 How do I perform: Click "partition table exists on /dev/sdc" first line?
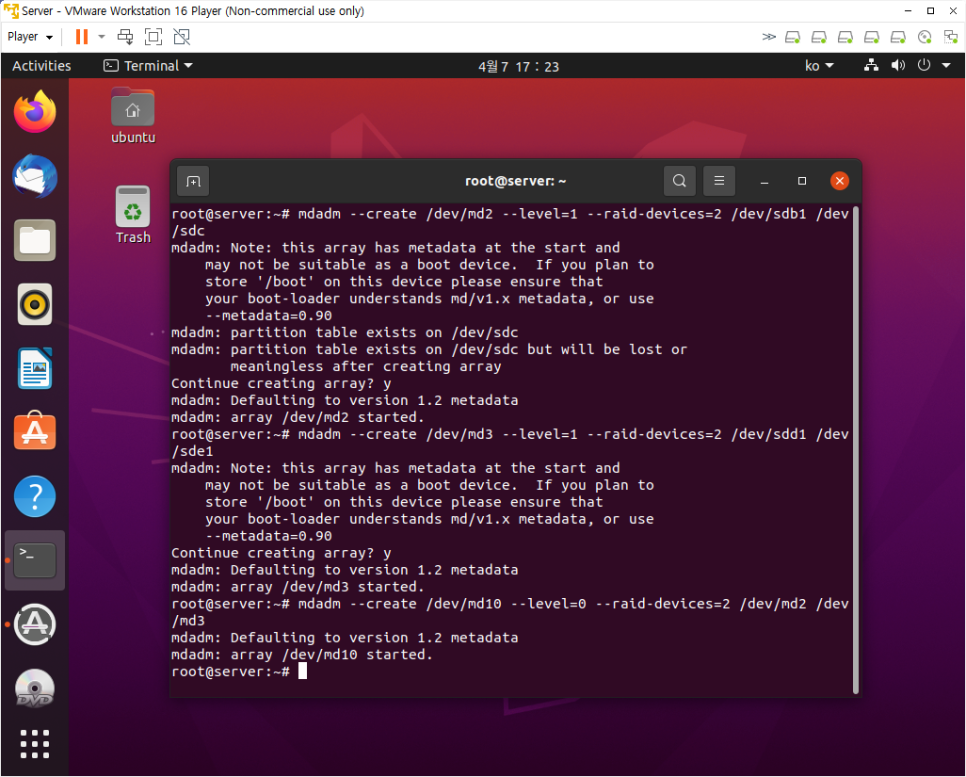pyautogui.click(x=374, y=332)
